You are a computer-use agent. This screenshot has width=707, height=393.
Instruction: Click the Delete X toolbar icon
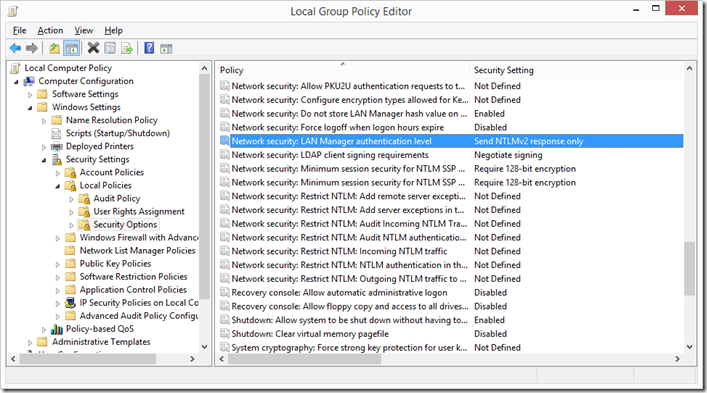click(93, 48)
